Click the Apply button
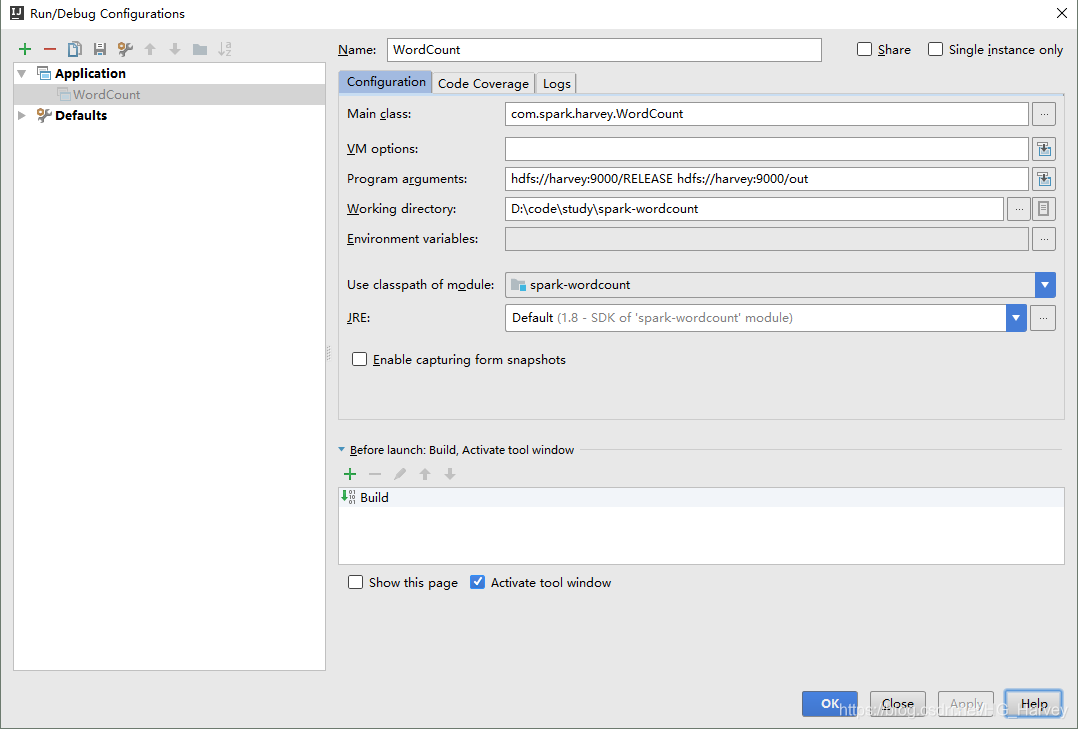This screenshot has height=729, width=1078. [x=966, y=704]
